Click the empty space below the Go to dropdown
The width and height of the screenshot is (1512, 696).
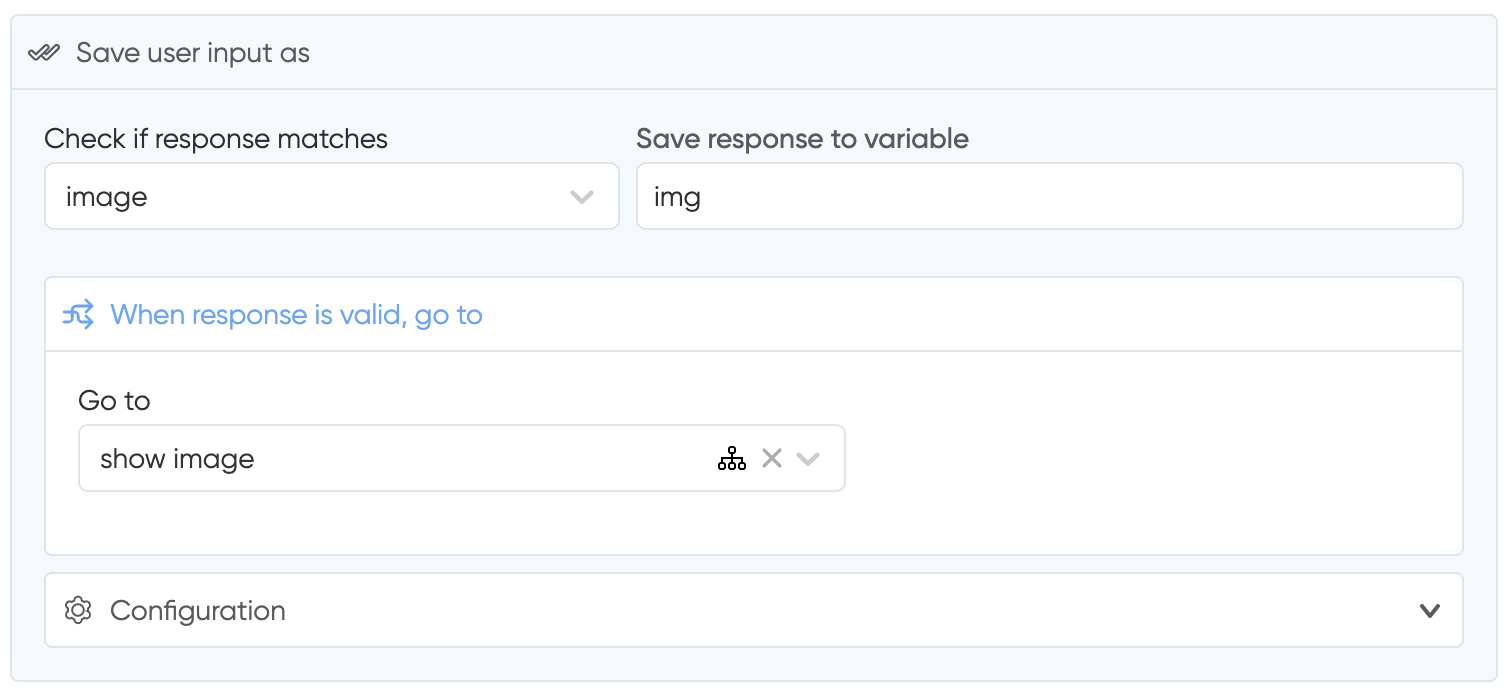coord(754,522)
